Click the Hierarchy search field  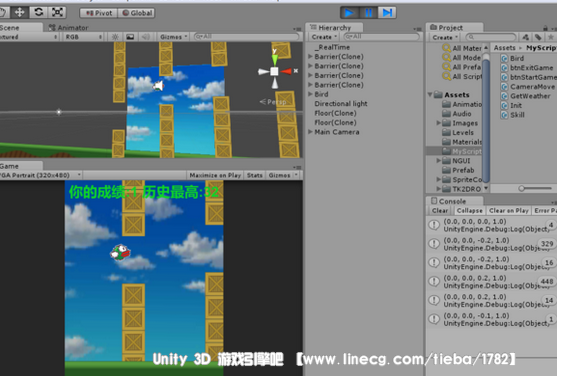[x=381, y=37]
